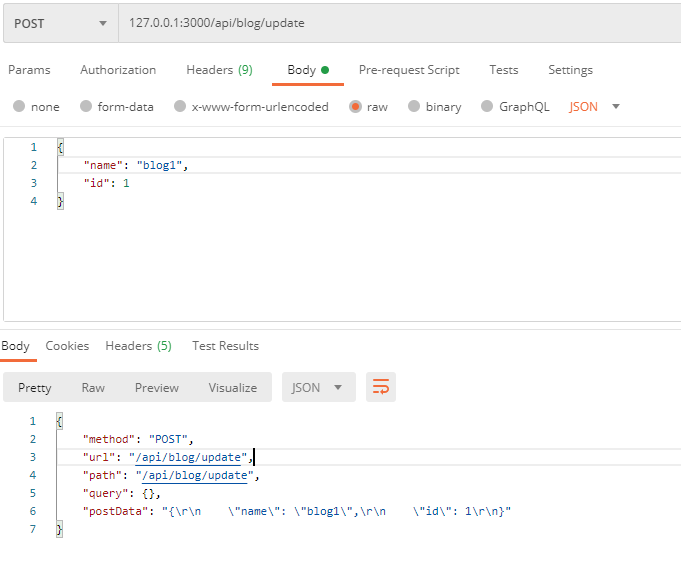
Task: Open the Pre-request Script tab
Action: [x=409, y=70]
